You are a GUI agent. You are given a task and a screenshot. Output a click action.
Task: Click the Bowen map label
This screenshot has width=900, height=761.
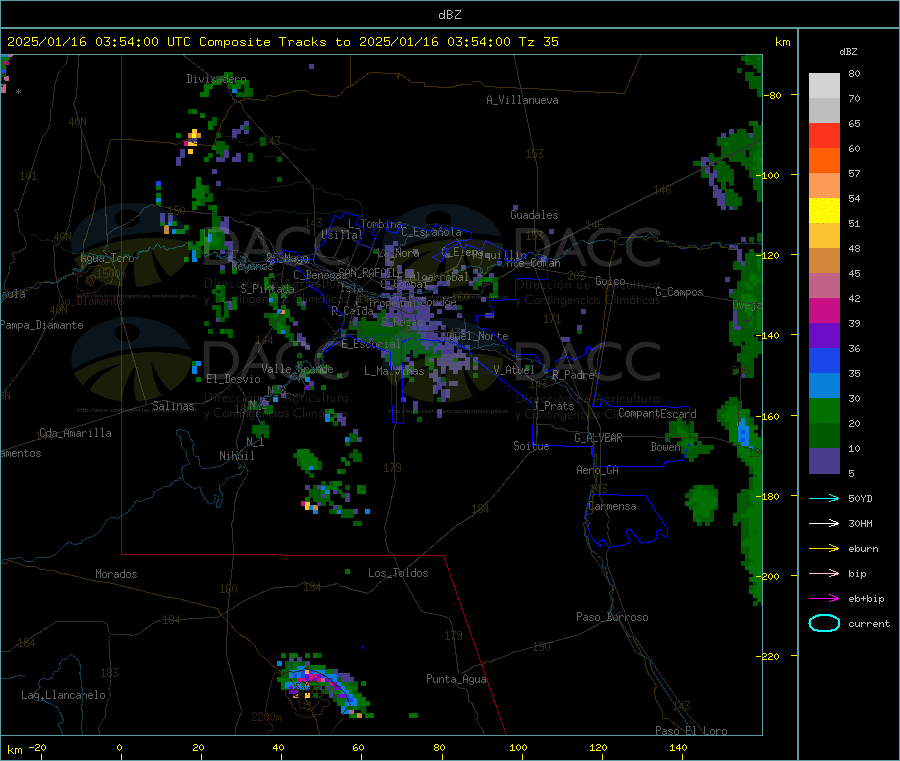click(x=666, y=447)
